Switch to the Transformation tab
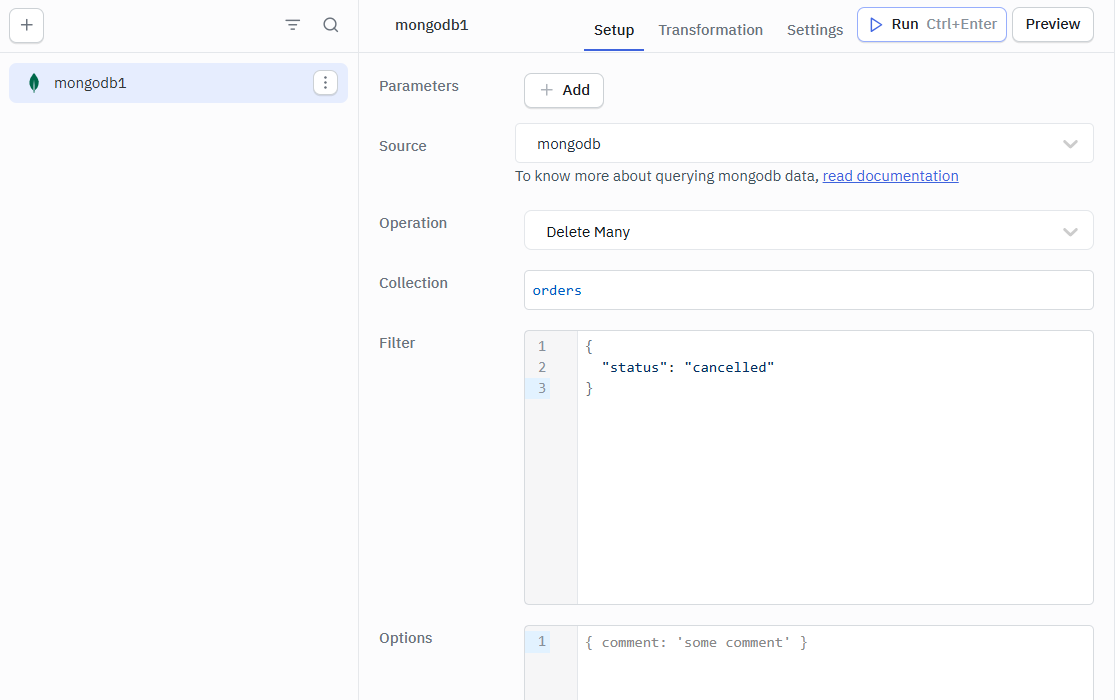Image resolution: width=1115 pixels, height=700 pixels. click(x=710, y=30)
